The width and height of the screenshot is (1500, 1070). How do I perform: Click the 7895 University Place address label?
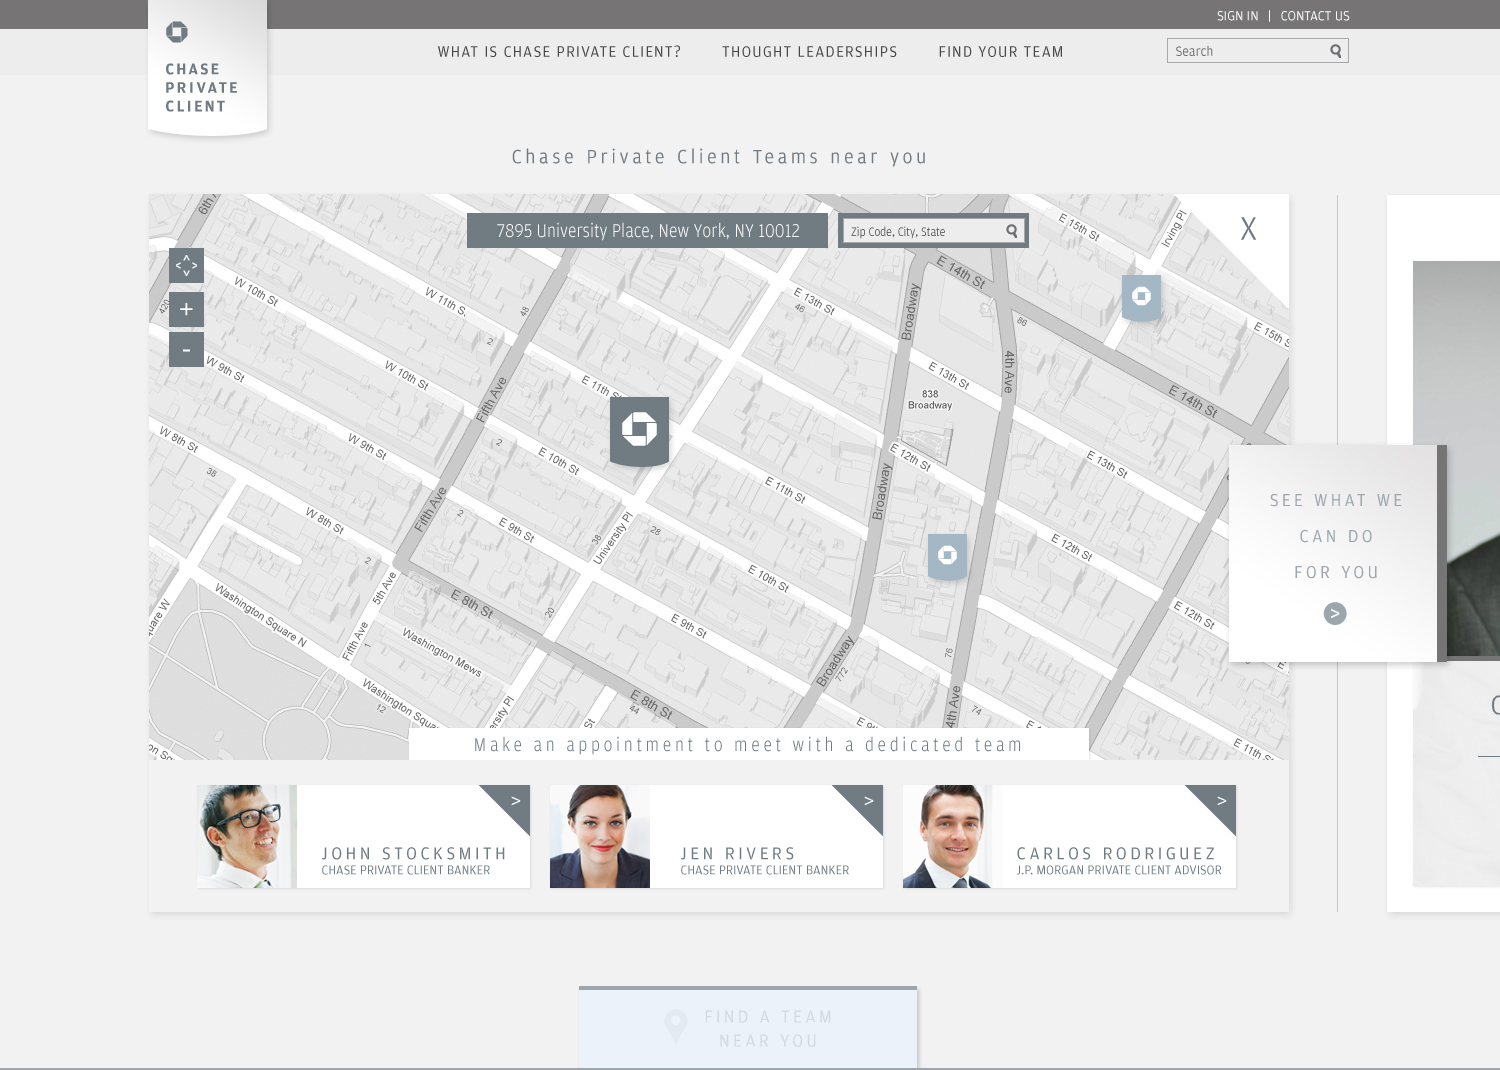647,231
